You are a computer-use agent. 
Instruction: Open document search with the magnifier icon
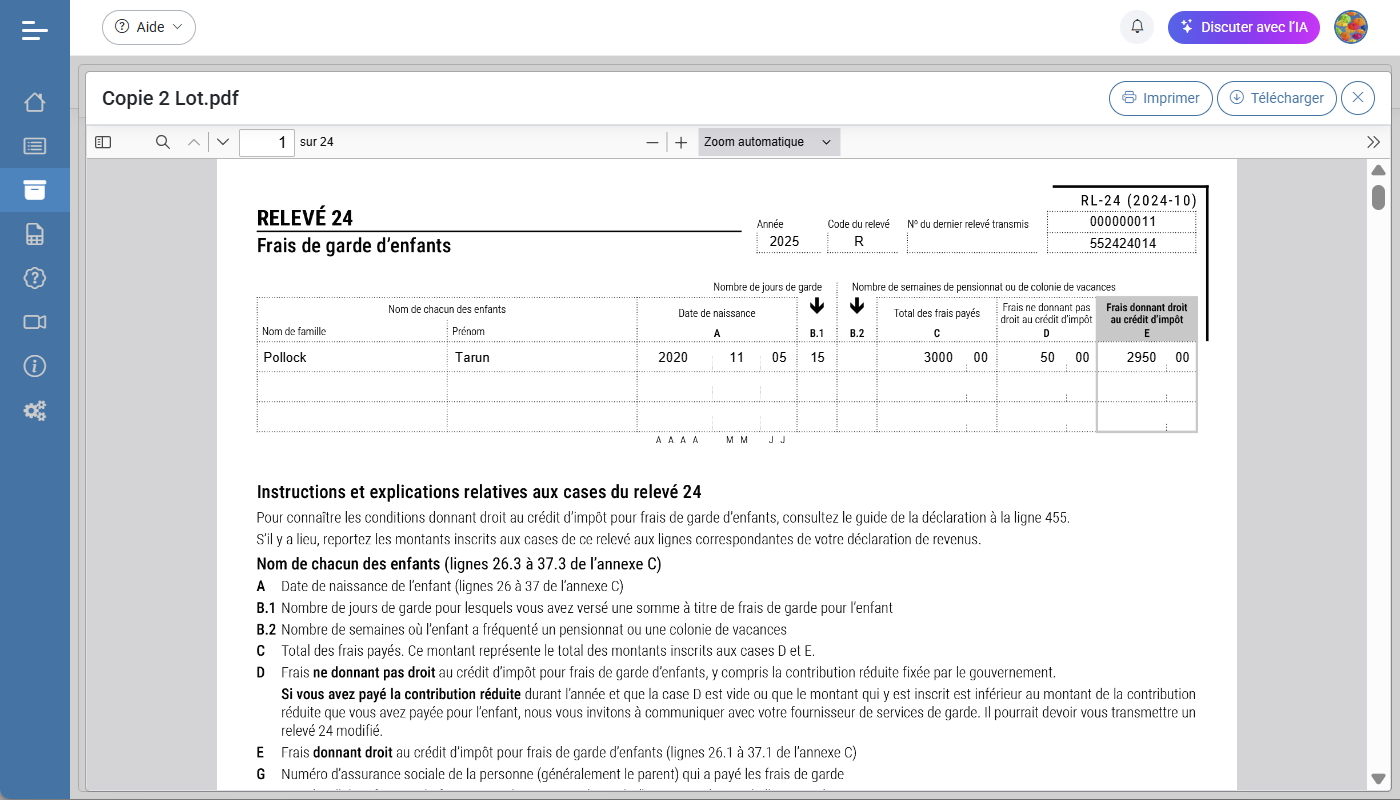[162, 142]
